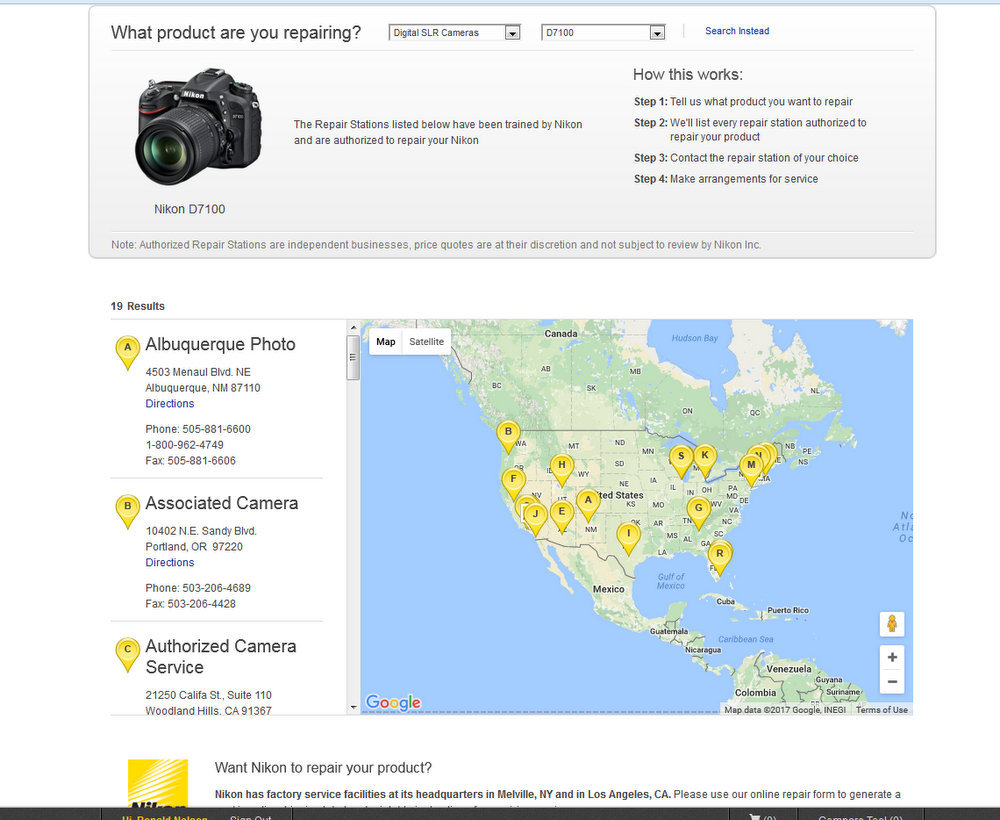Click map marker B in Washington

508,434
